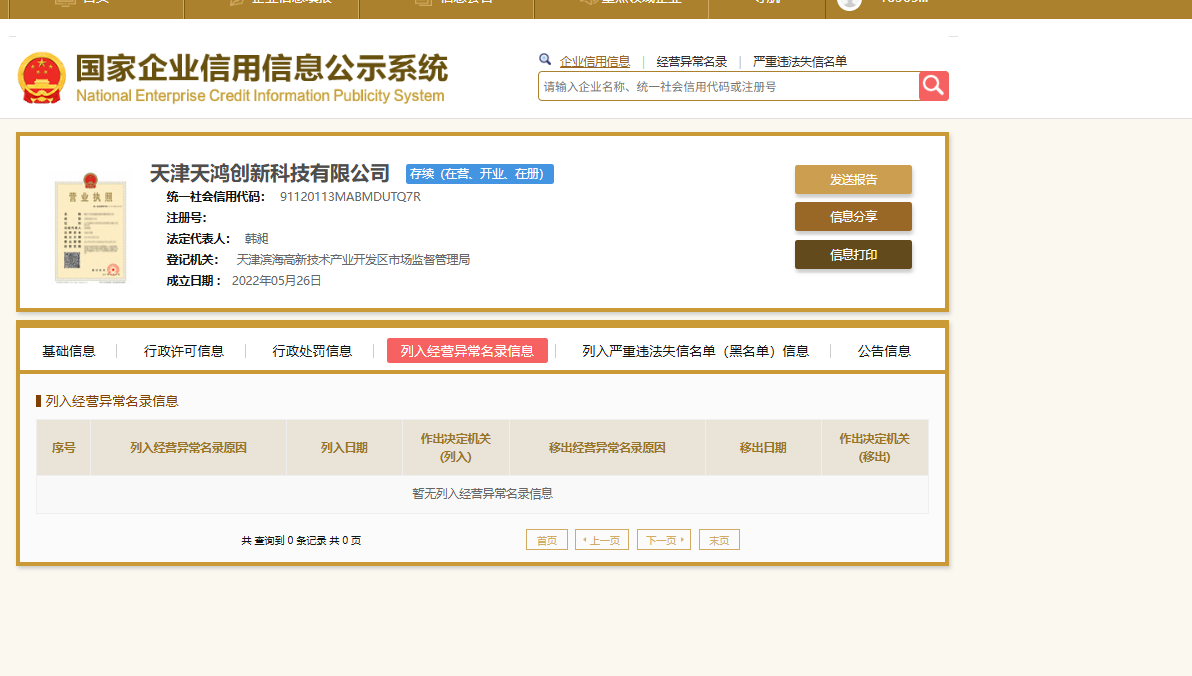The height and width of the screenshot is (676, 1192).
Task: Switch to the 行政处罚信息 tab
Action: coord(312,351)
